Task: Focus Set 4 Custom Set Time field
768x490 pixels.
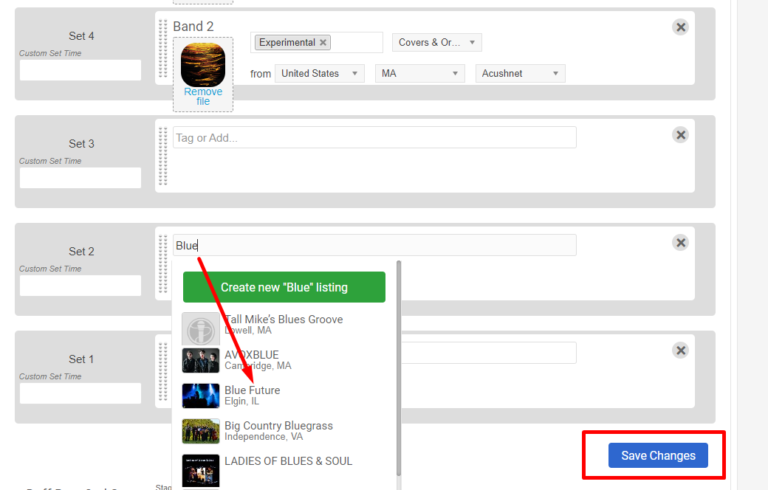Action: [80, 70]
